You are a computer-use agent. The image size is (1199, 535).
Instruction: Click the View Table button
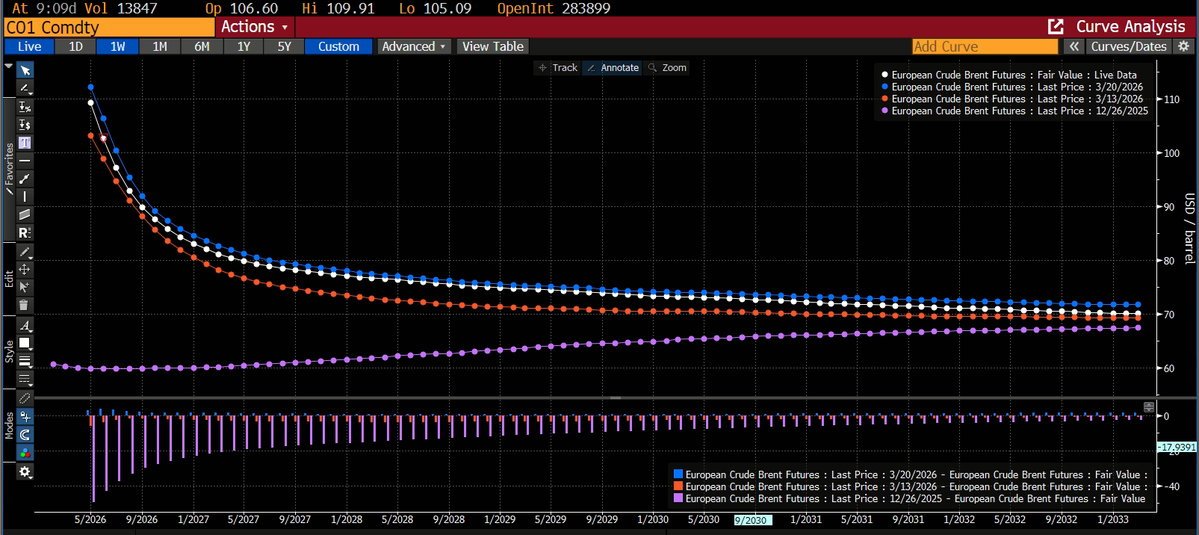click(493, 47)
